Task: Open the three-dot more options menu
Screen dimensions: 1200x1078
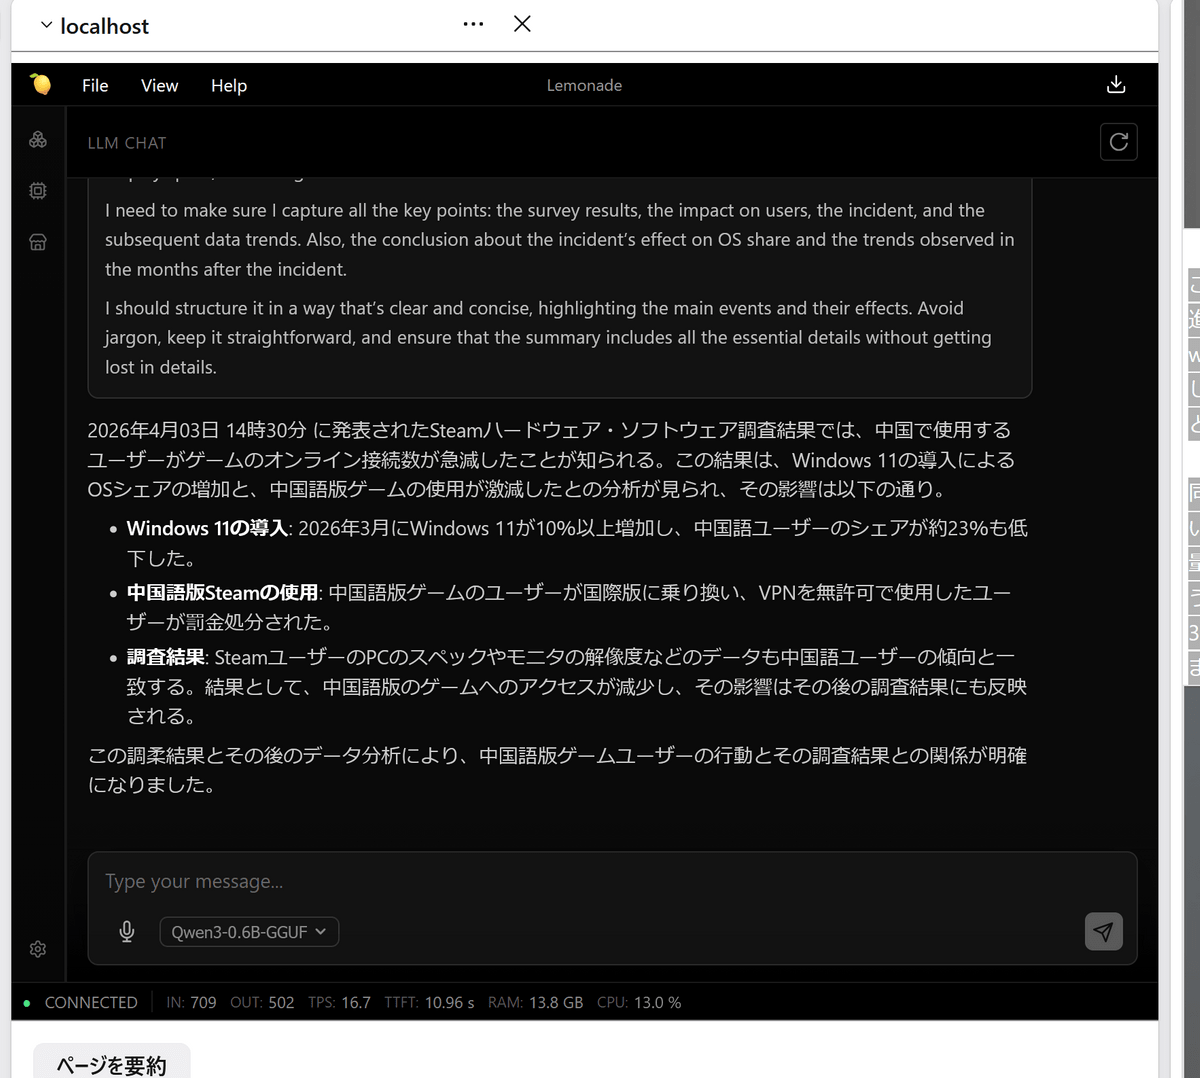Action: (473, 24)
